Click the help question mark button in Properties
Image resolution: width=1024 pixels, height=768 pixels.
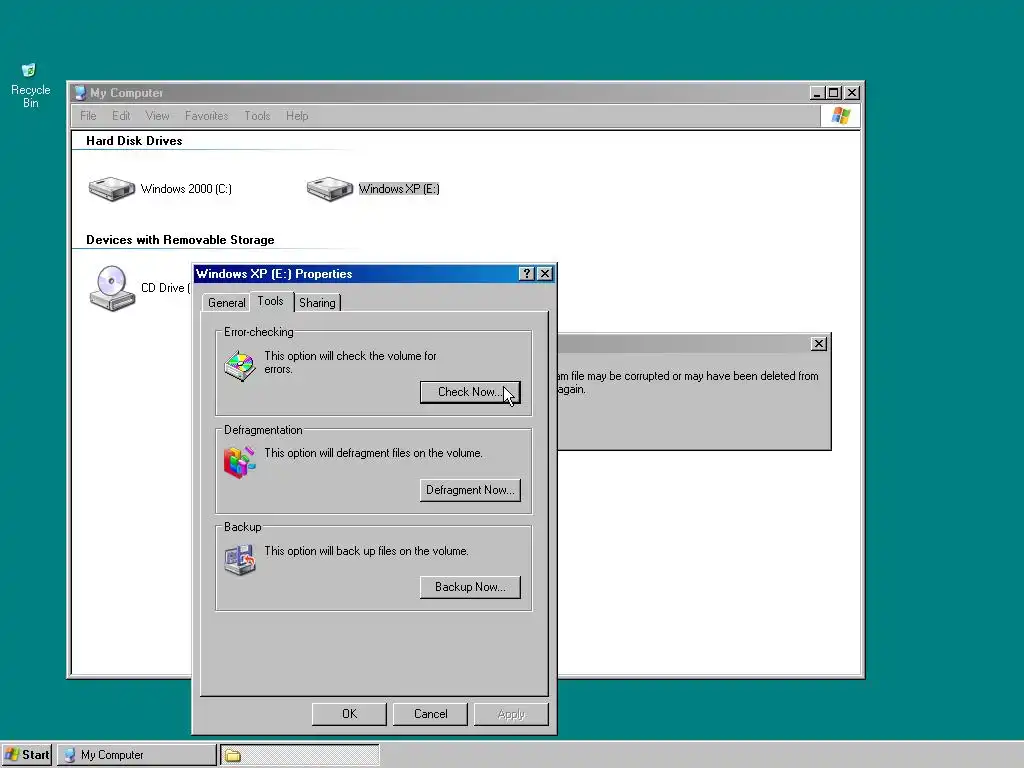(526, 274)
